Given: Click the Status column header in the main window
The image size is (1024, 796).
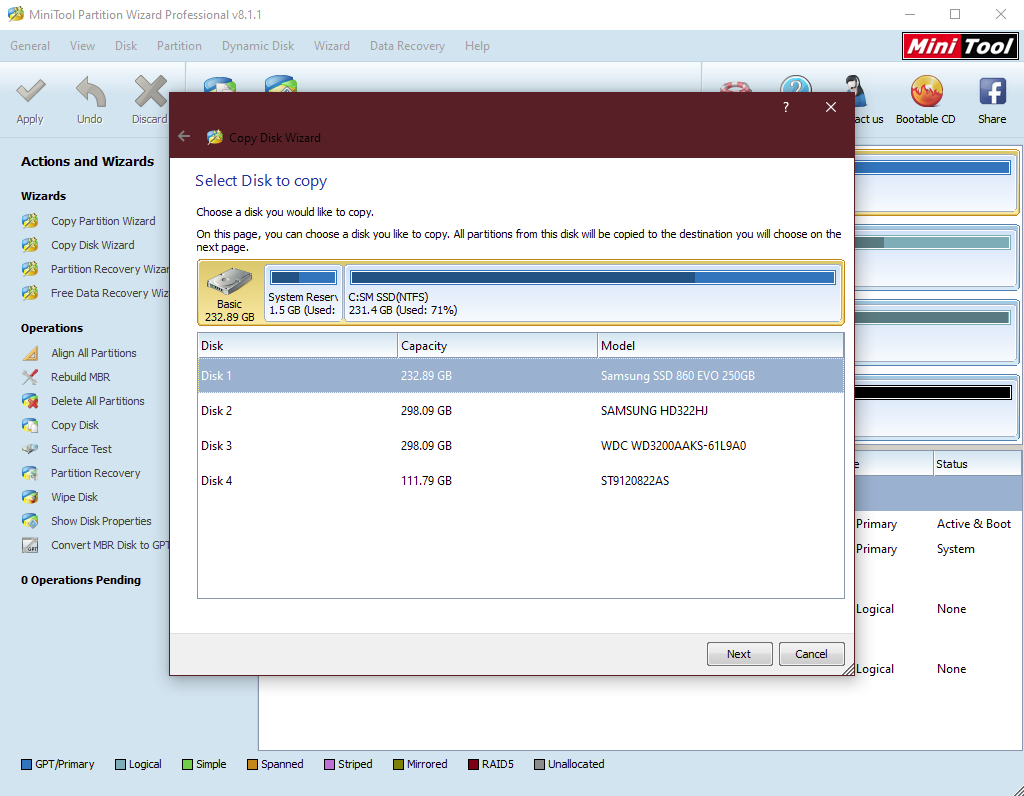Looking at the screenshot, I should click(x=976, y=464).
